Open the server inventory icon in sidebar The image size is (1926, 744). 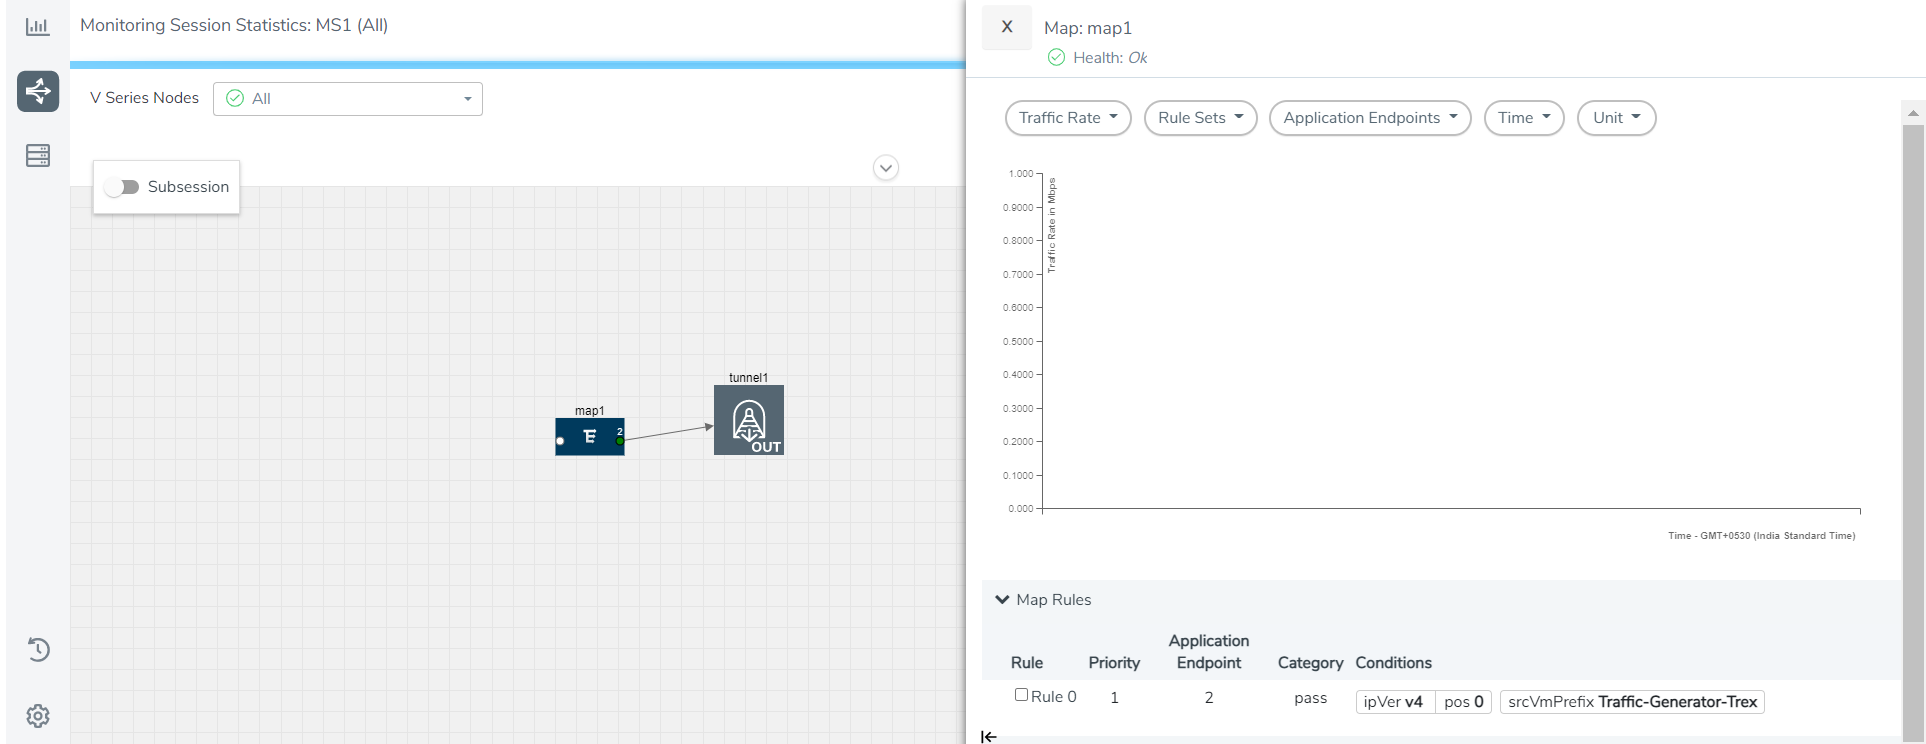[x=38, y=156]
